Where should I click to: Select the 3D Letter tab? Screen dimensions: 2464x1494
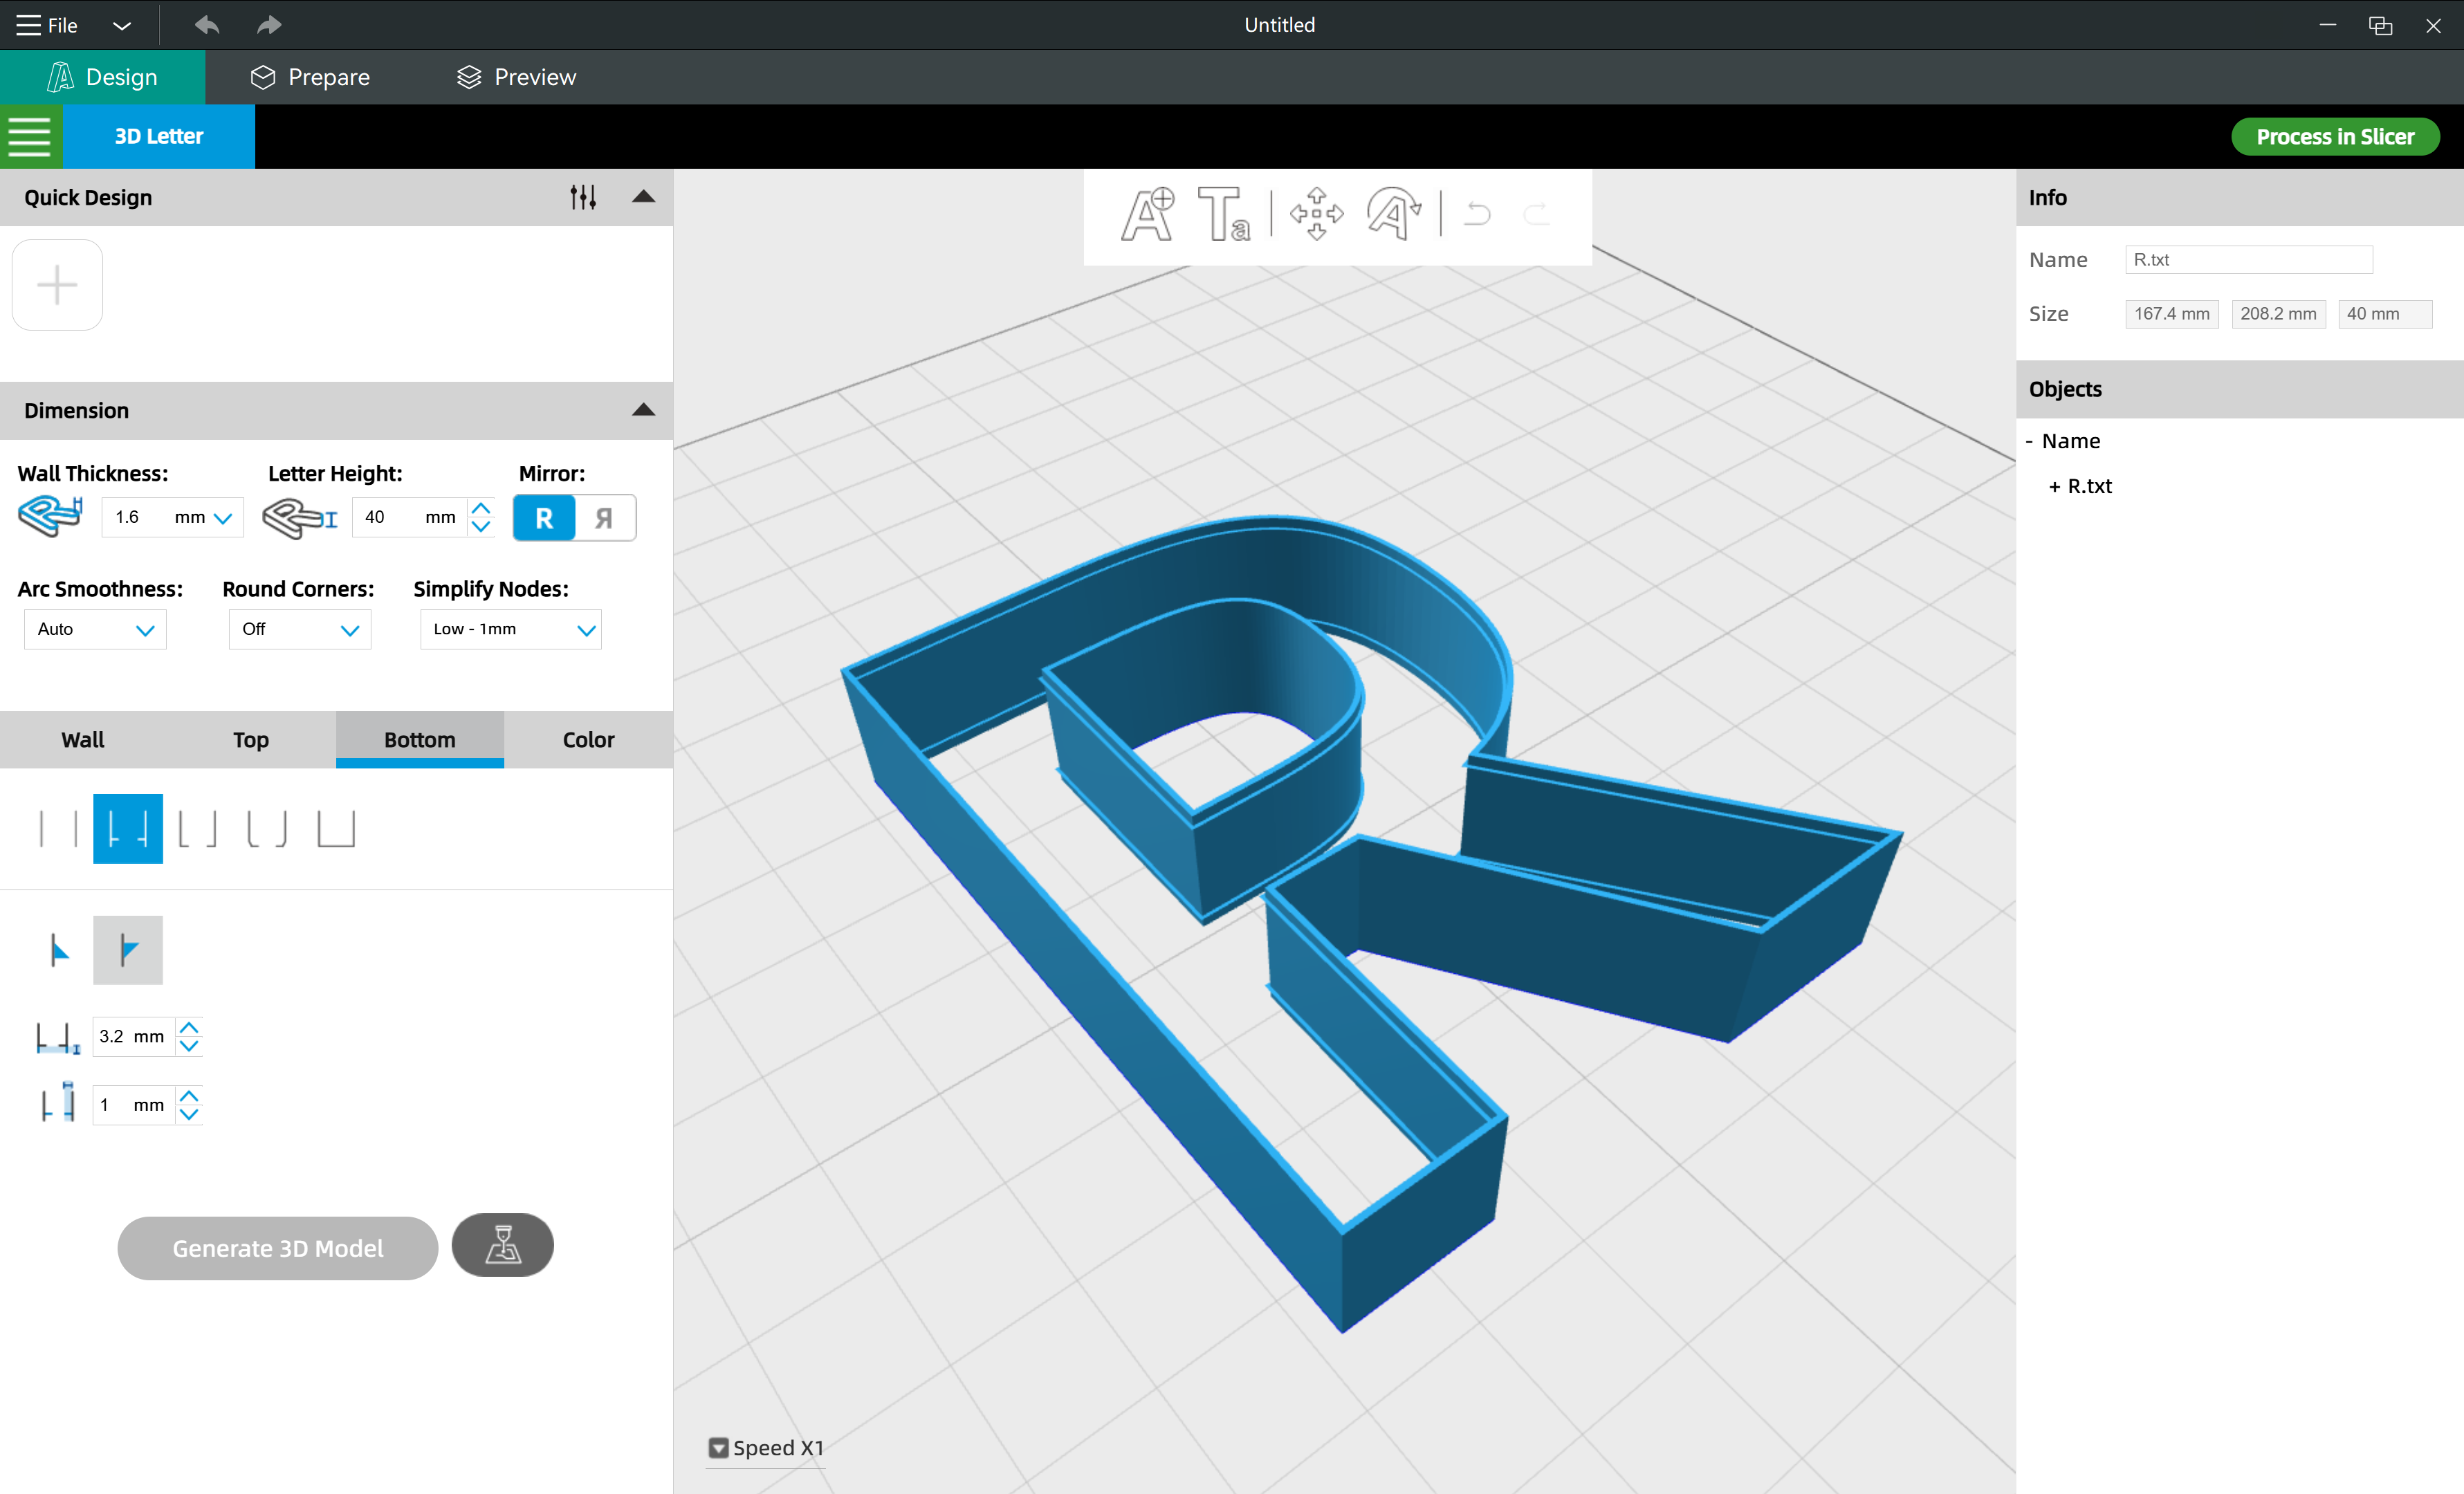point(159,137)
